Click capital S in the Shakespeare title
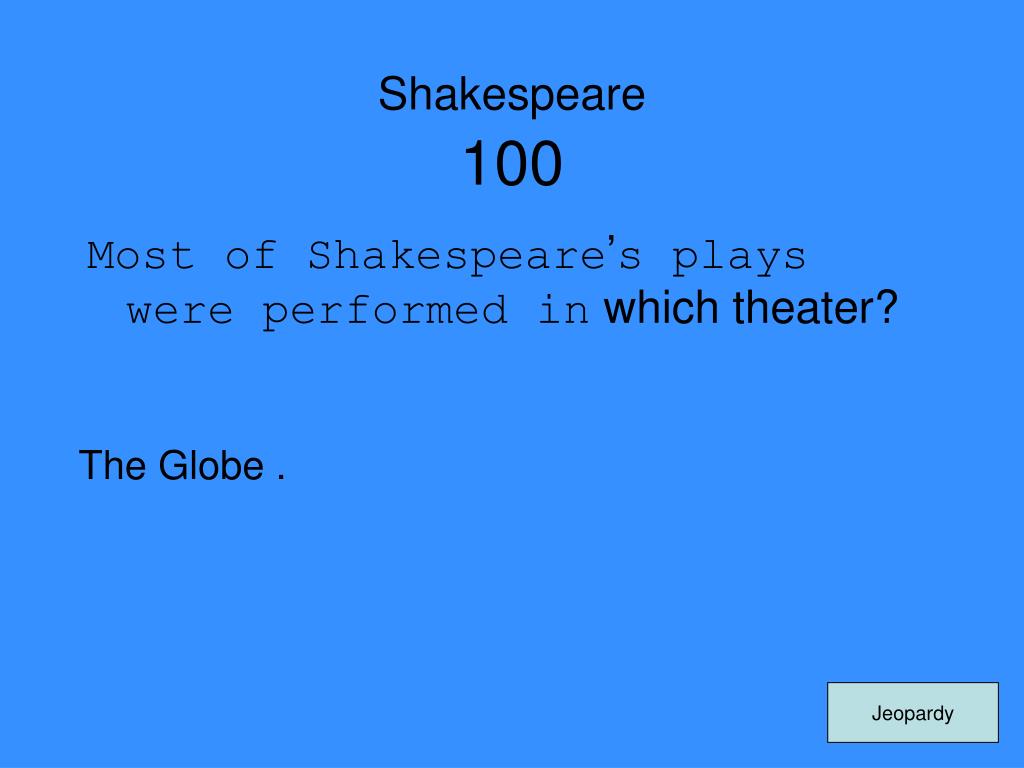The width and height of the screenshot is (1024, 768). (x=394, y=95)
